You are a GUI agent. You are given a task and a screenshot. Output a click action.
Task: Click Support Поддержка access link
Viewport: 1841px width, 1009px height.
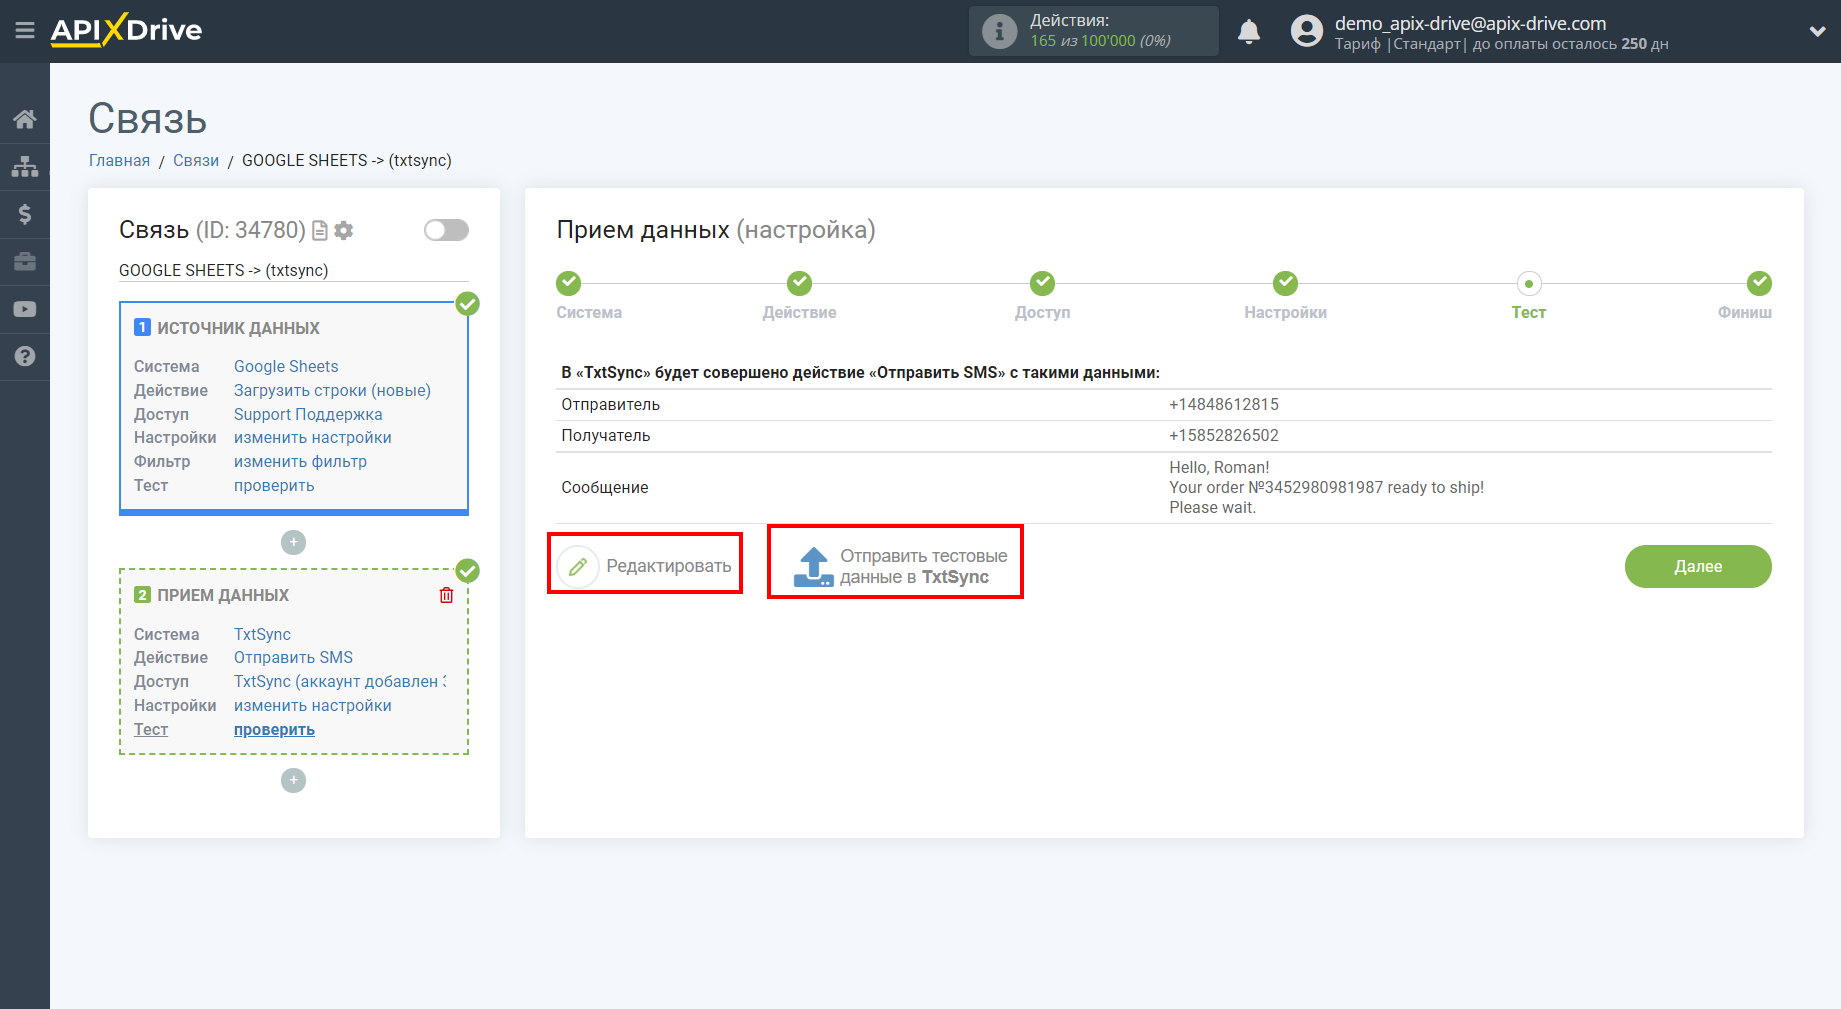(x=308, y=414)
